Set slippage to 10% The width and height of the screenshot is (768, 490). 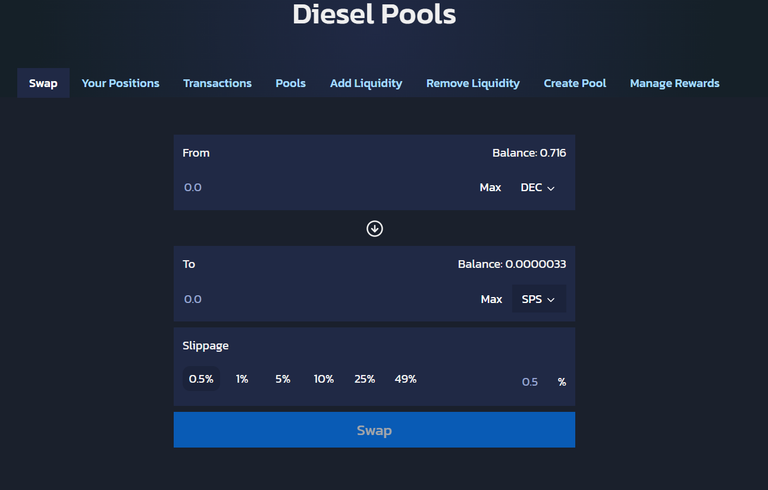324,379
